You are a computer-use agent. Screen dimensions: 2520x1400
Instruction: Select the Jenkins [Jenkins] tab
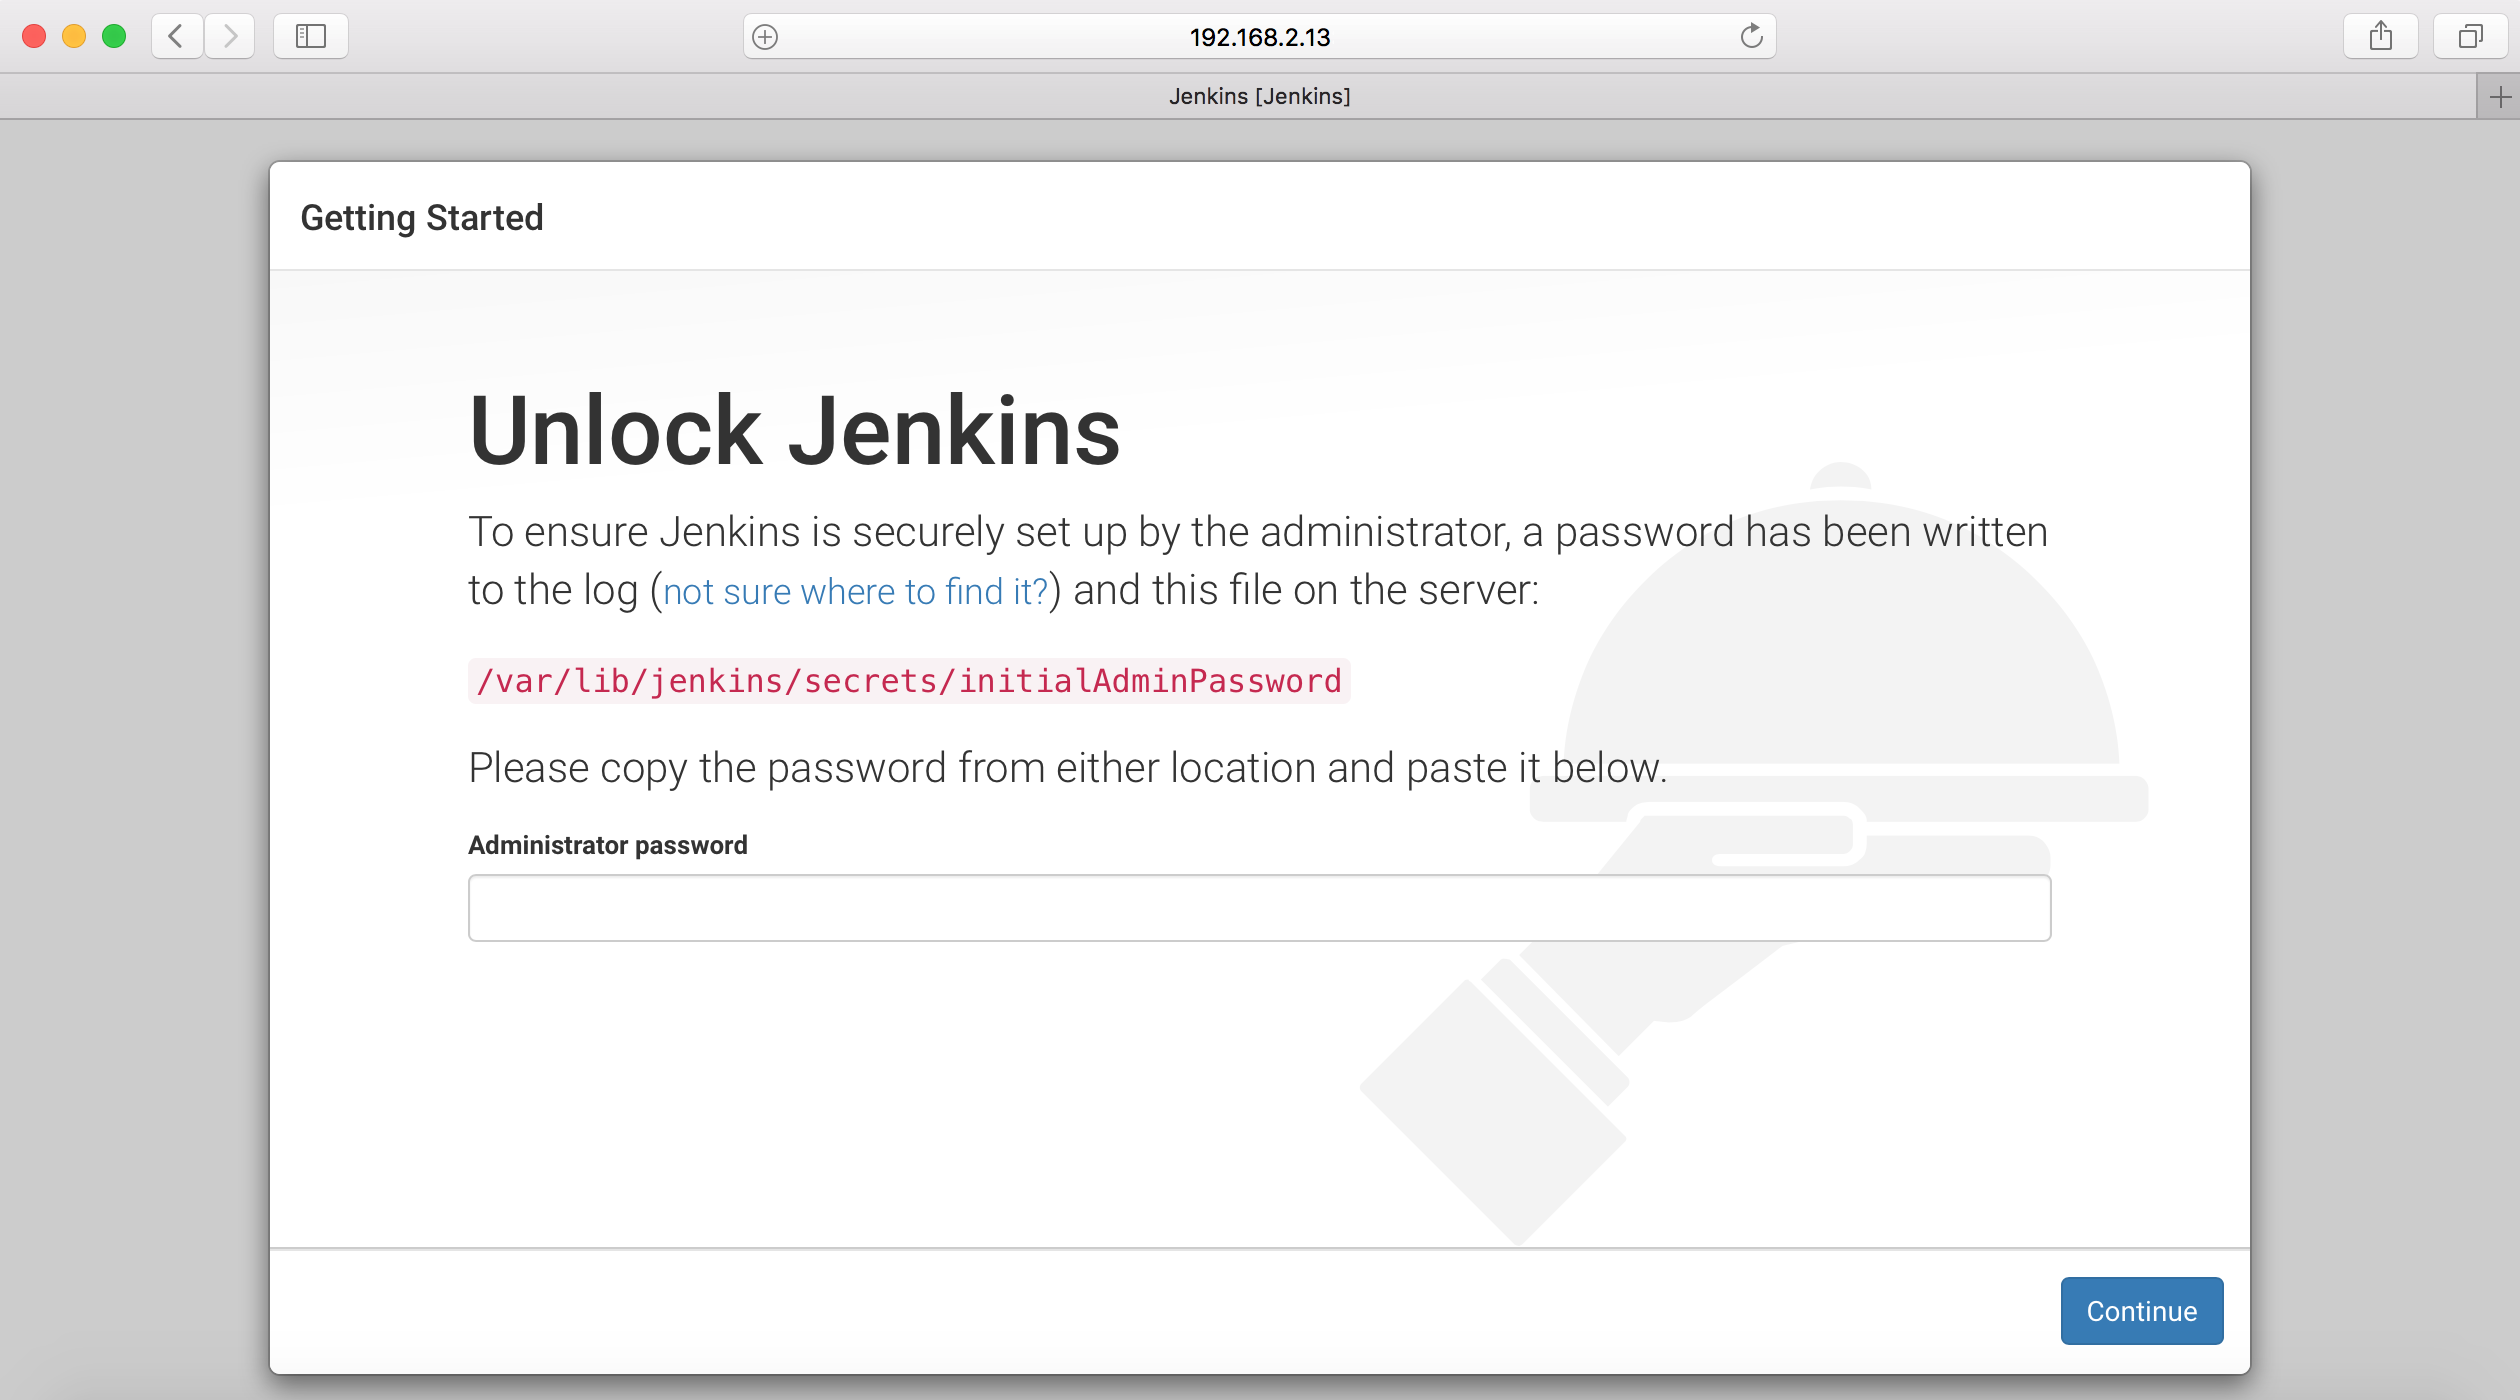point(1238,97)
